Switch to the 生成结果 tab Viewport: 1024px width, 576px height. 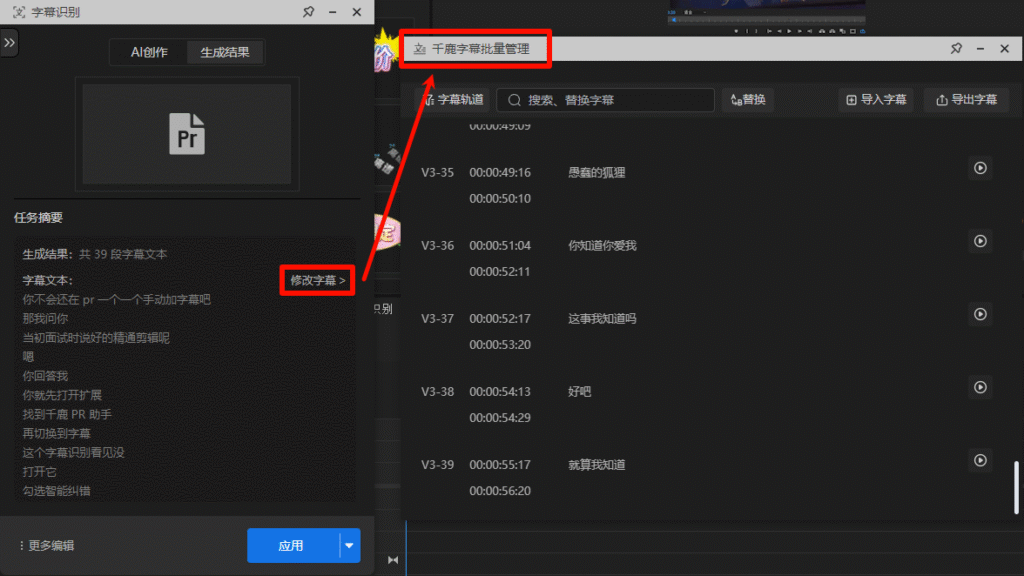(x=227, y=52)
